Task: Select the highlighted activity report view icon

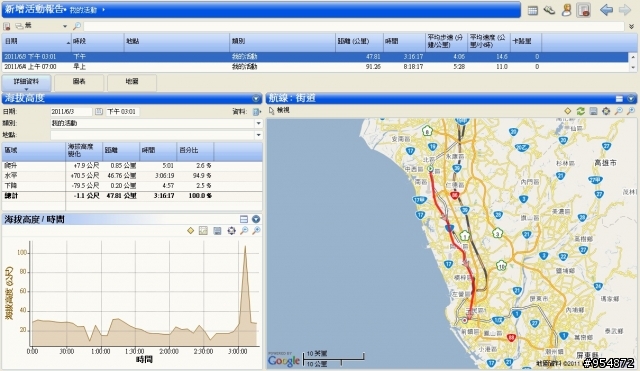Action: click(584, 10)
